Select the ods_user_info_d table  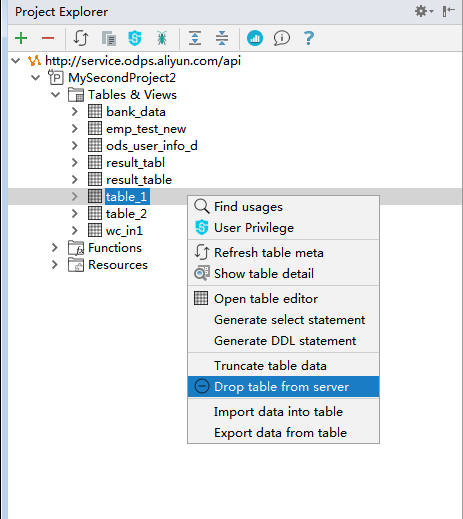[152, 146]
